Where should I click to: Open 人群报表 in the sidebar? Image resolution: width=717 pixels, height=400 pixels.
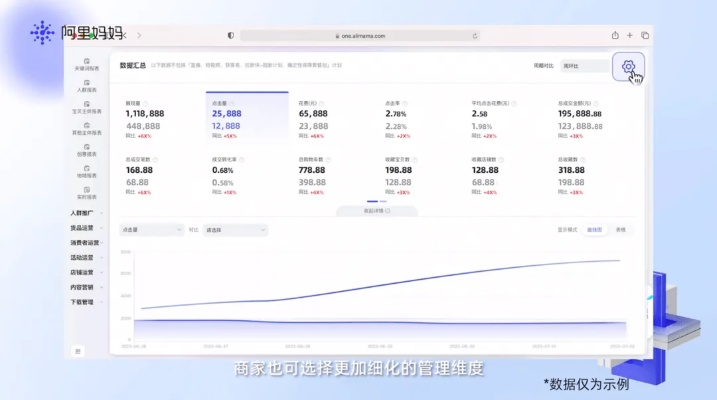87,87
